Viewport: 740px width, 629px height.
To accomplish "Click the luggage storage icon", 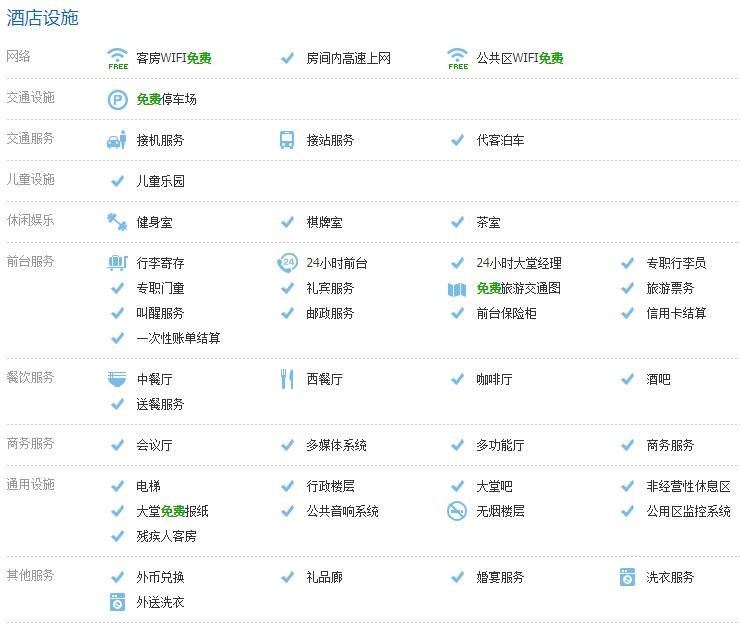I will (x=117, y=263).
